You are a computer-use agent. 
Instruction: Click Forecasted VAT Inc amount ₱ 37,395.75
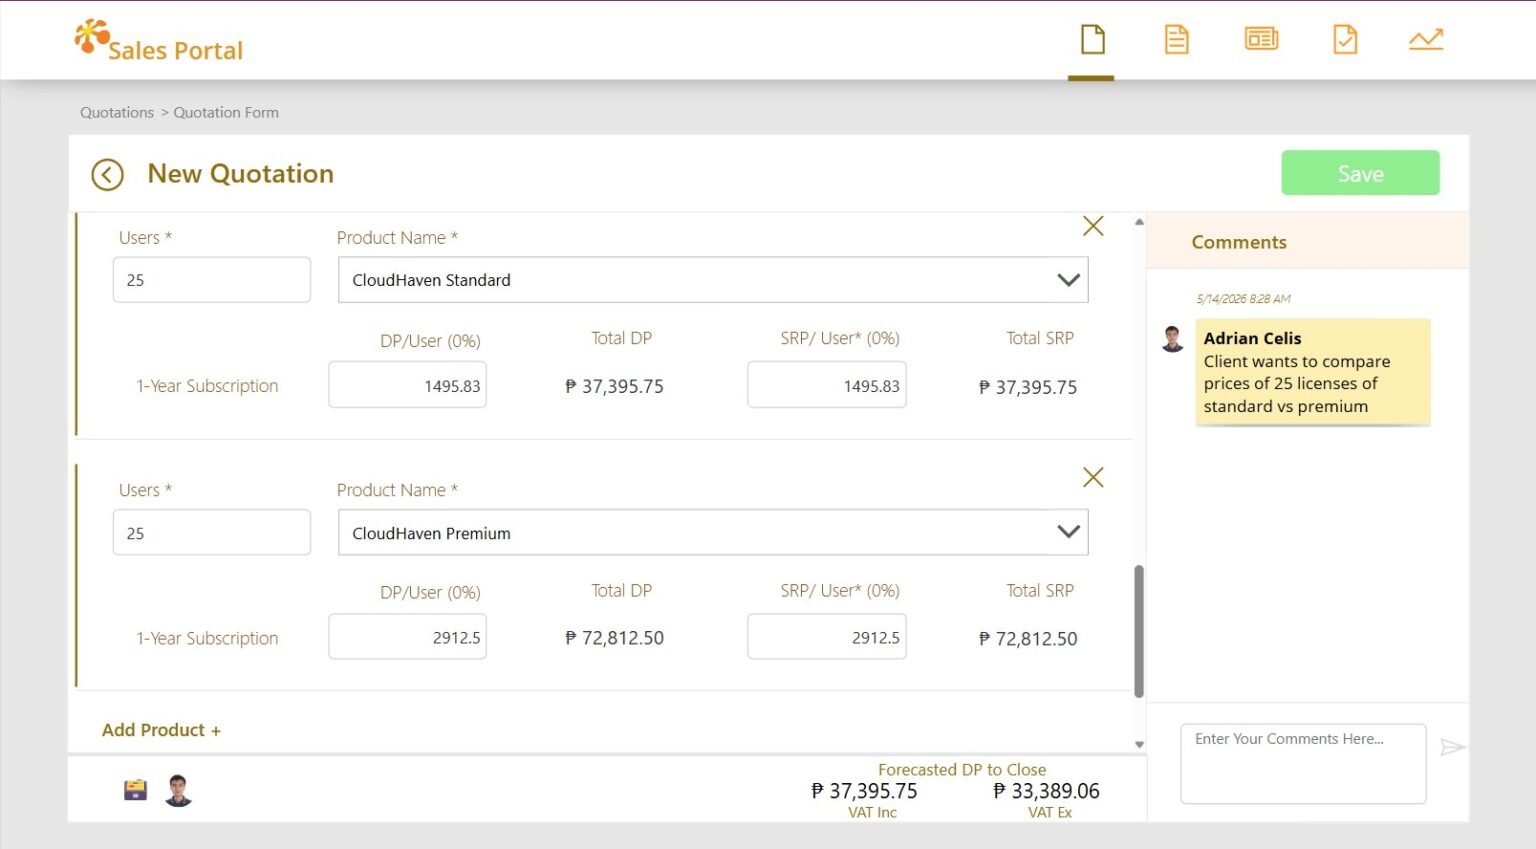(x=864, y=791)
